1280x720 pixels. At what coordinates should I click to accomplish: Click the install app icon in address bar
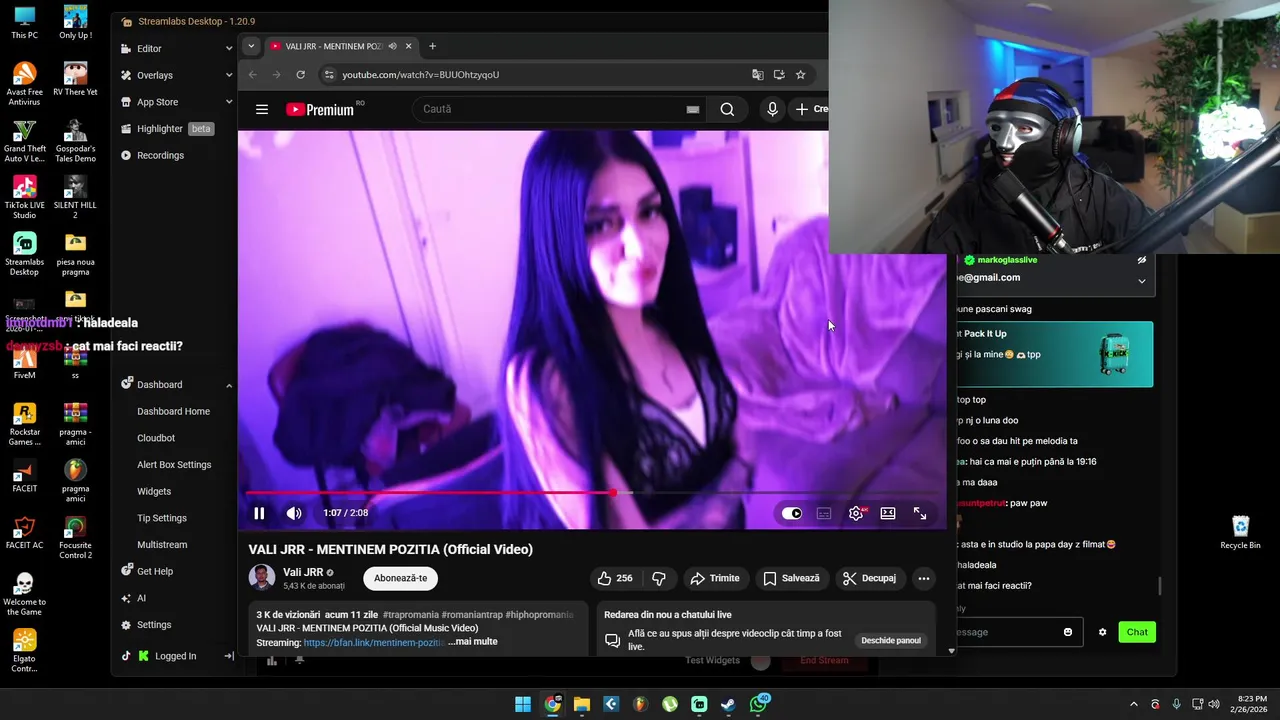[x=779, y=74]
